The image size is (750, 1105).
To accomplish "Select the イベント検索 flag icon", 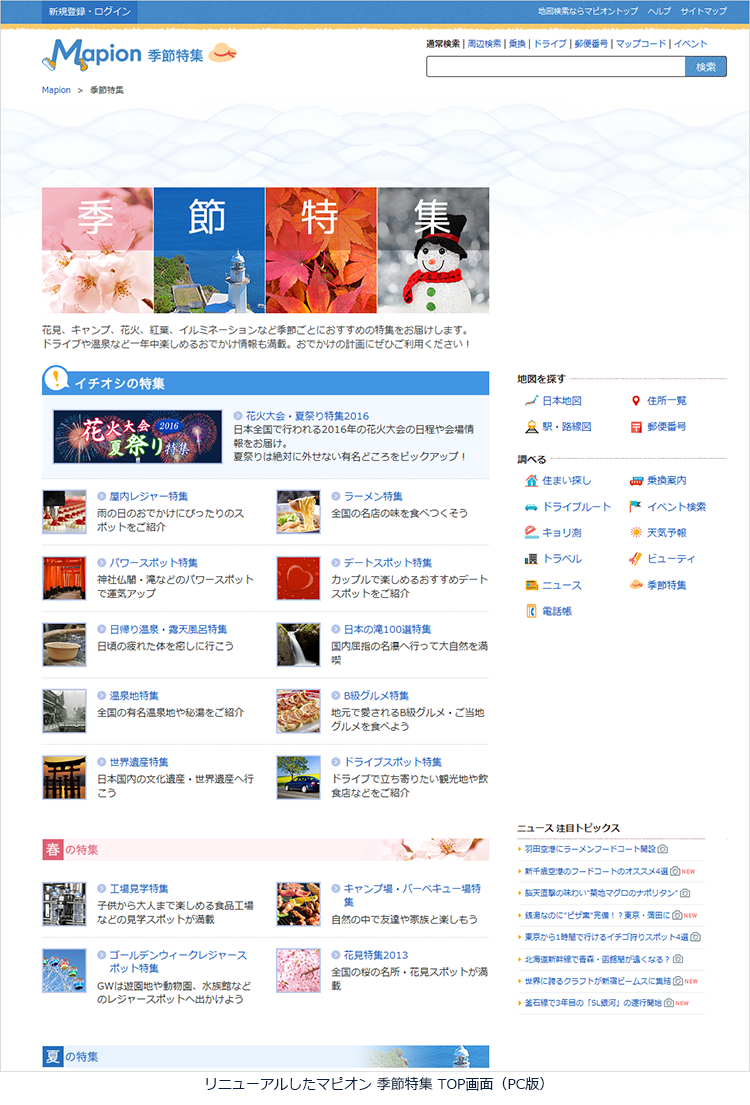I will click(636, 506).
